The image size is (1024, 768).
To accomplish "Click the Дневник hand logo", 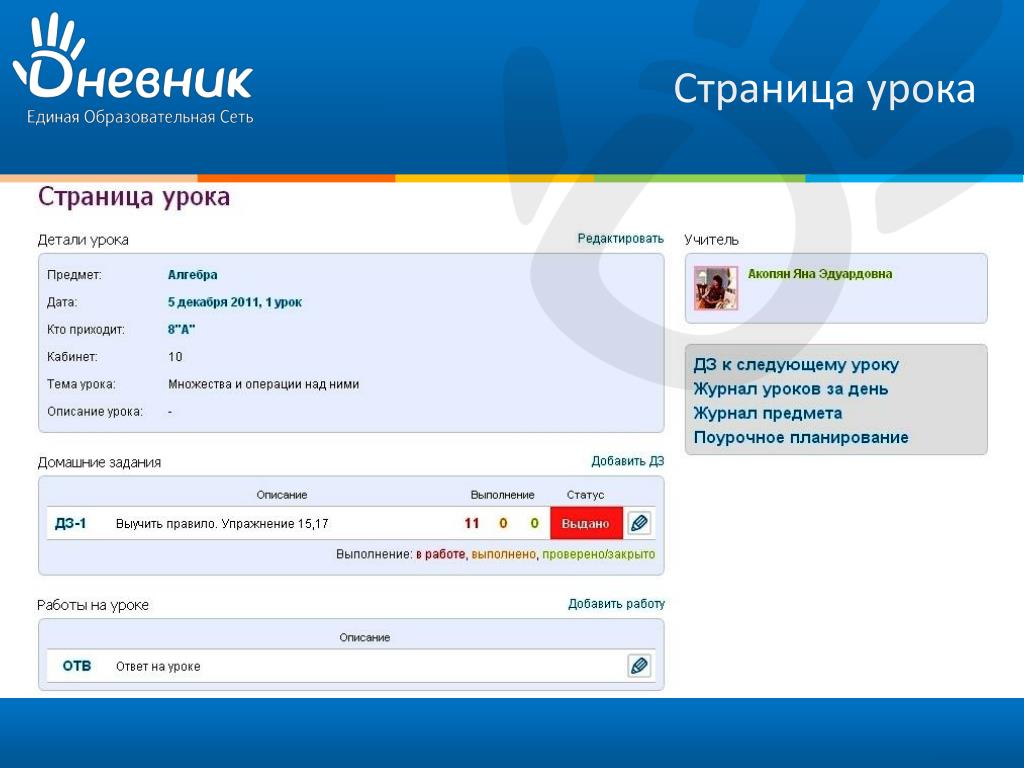I will click(133, 57).
